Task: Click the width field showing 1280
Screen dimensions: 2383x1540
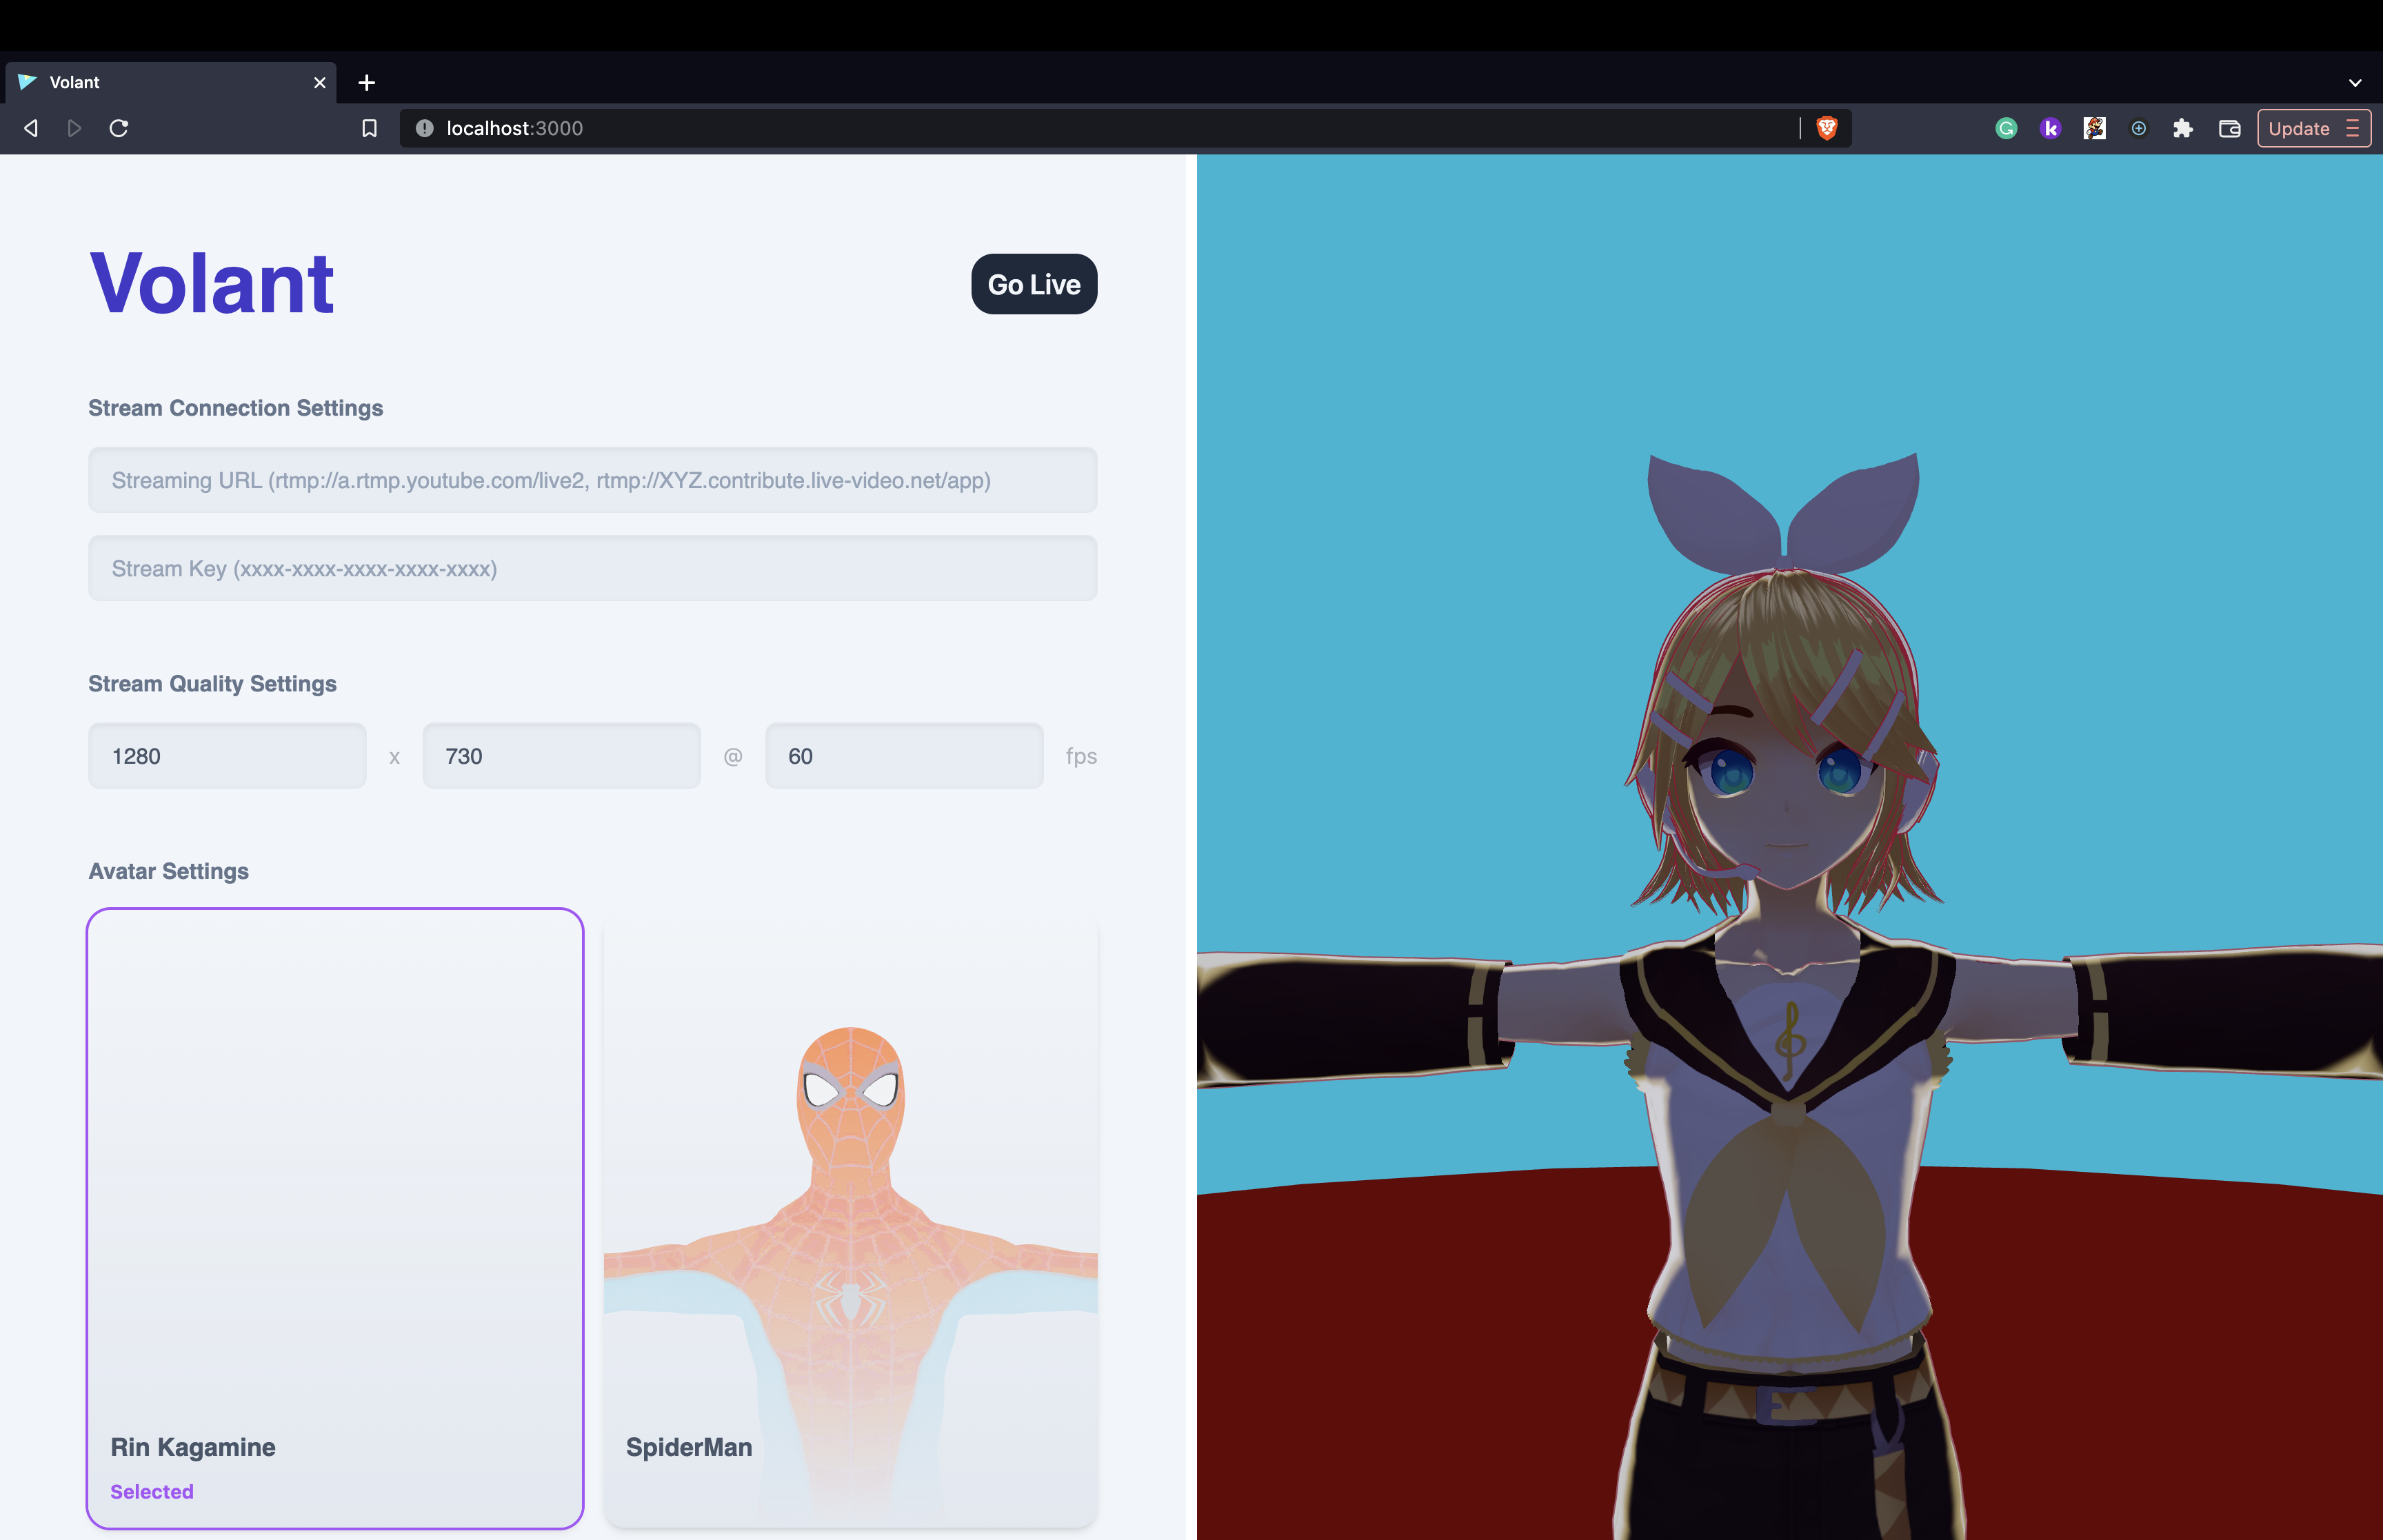Action: tap(227, 756)
